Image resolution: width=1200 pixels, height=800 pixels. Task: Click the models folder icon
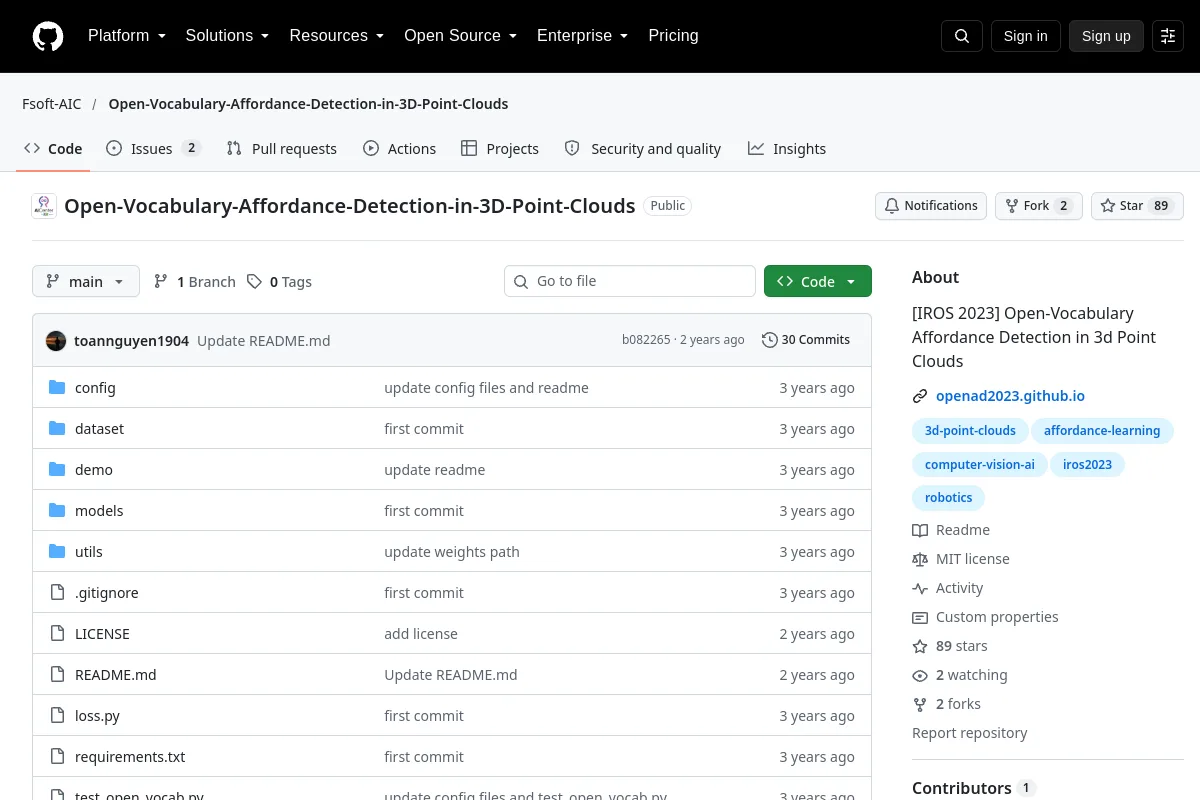point(57,511)
